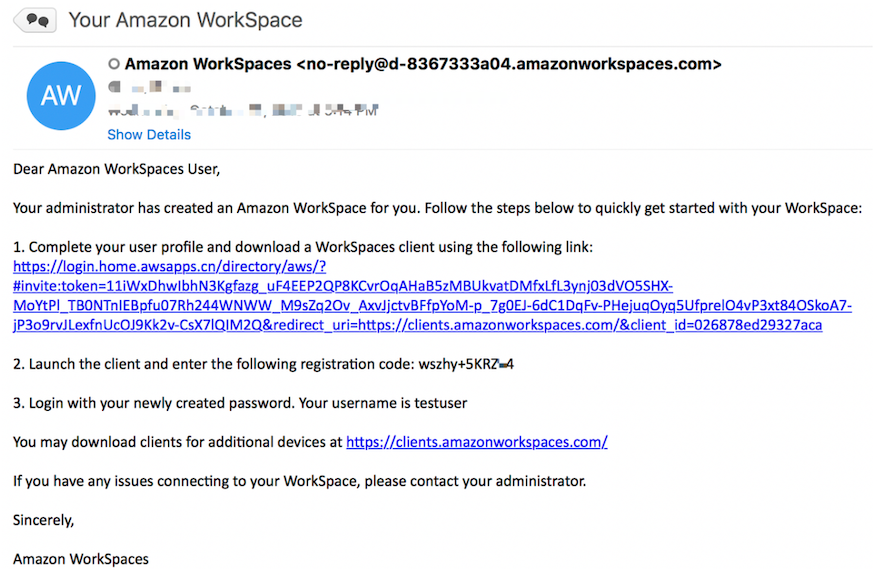The image size is (880, 576).
Task: Click the contact your administrator sentence
Action: pos(299,481)
